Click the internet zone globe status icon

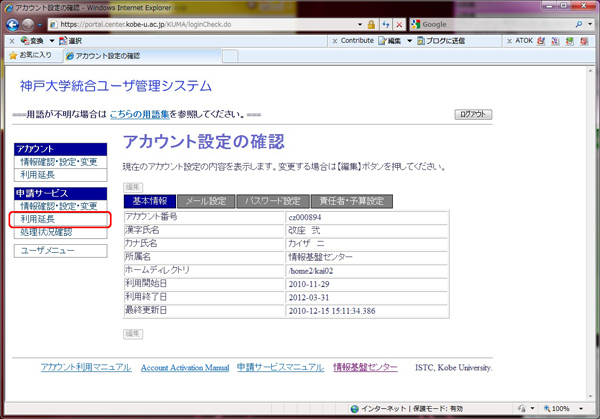tap(355, 409)
